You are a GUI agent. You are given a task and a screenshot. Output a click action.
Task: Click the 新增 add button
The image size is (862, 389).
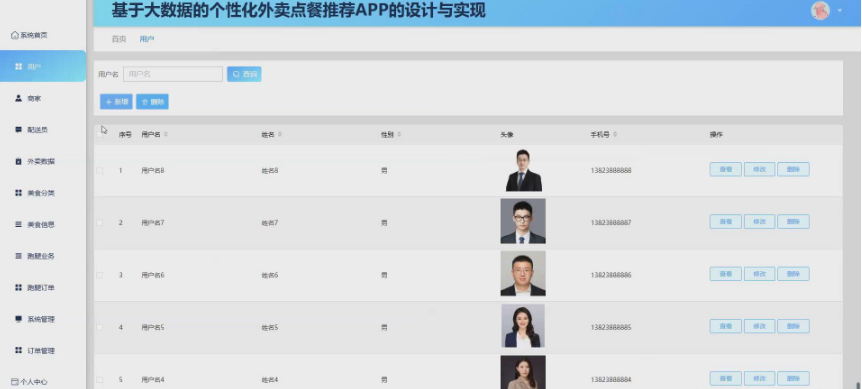coord(116,102)
